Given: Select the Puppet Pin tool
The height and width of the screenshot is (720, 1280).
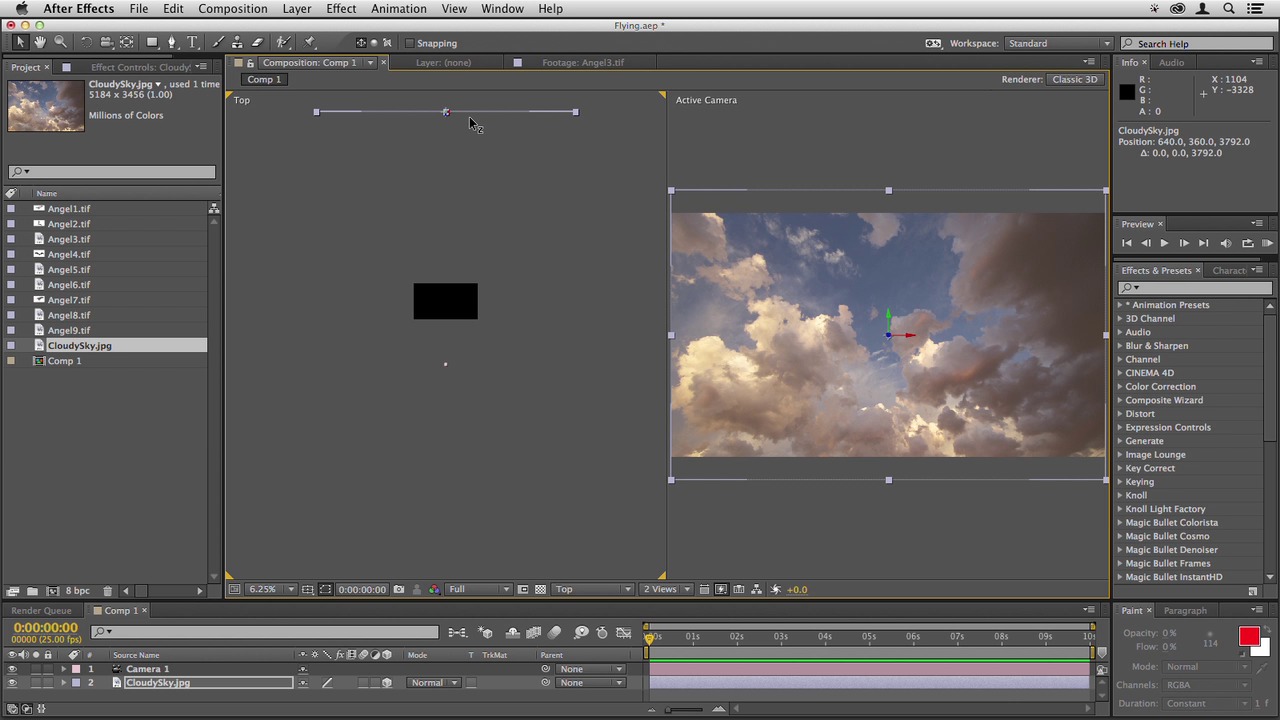Looking at the screenshot, I should tap(310, 42).
